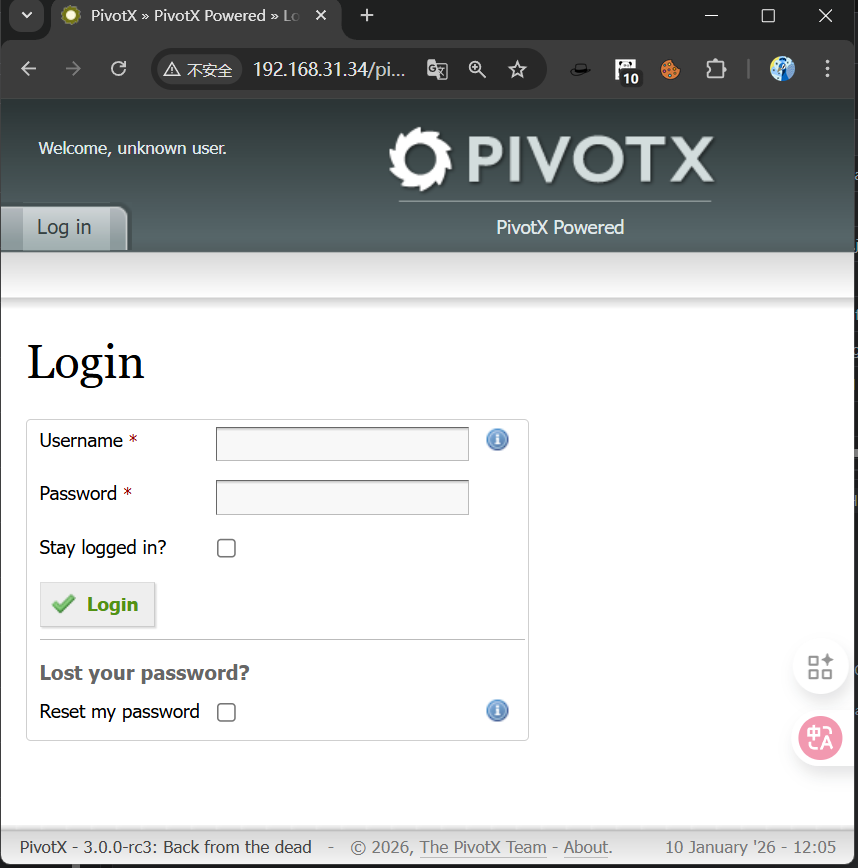Click the PivotX logo in header
This screenshot has width=858, height=868.
click(x=551, y=160)
